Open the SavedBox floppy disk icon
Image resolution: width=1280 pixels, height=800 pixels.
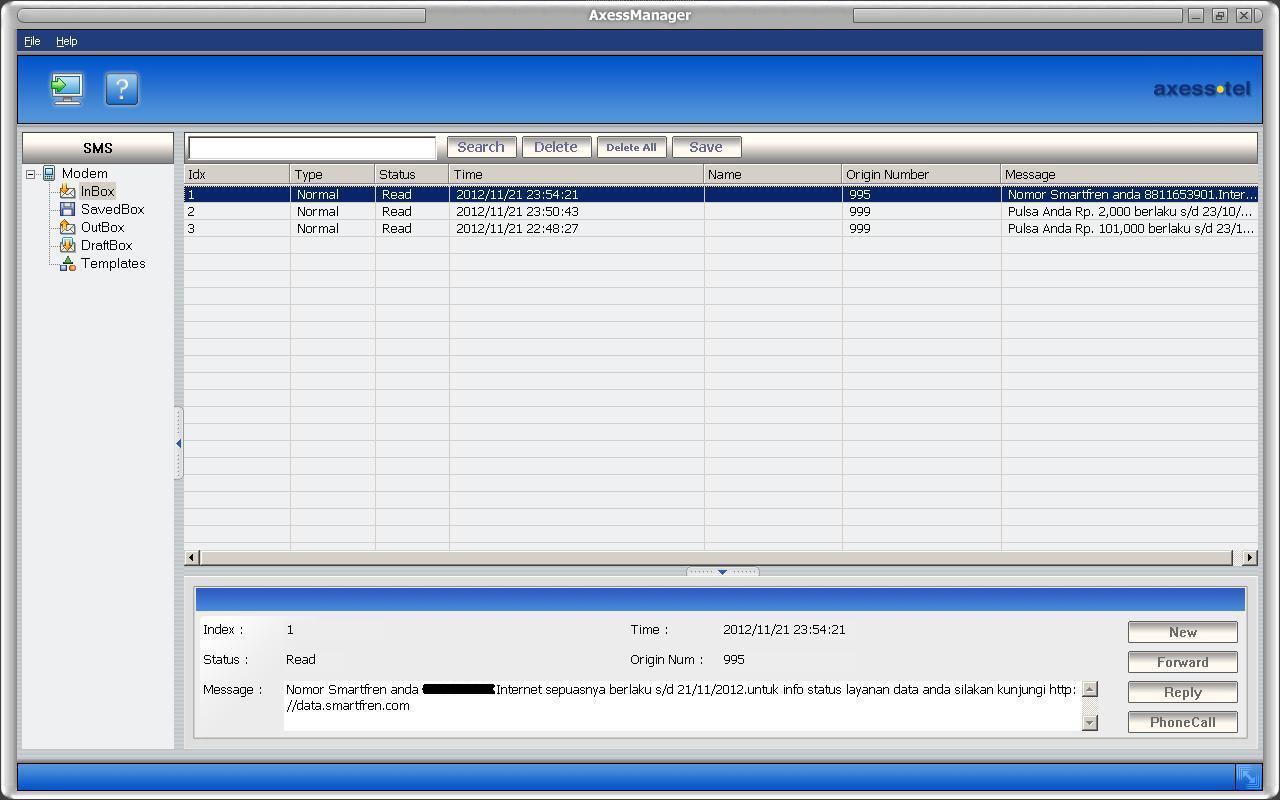click(x=67, y=209)
